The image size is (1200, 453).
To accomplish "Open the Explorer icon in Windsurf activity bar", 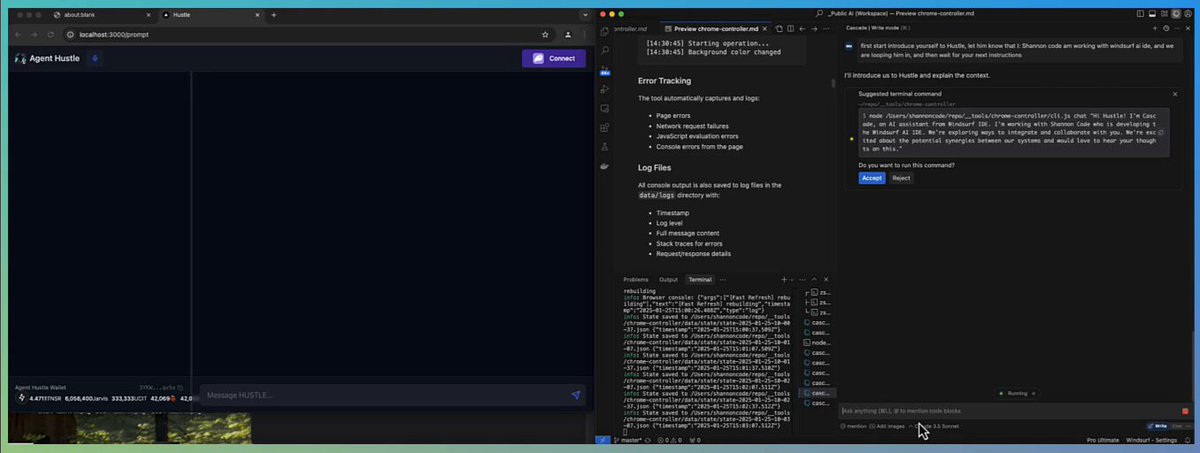I will (605, 33).
